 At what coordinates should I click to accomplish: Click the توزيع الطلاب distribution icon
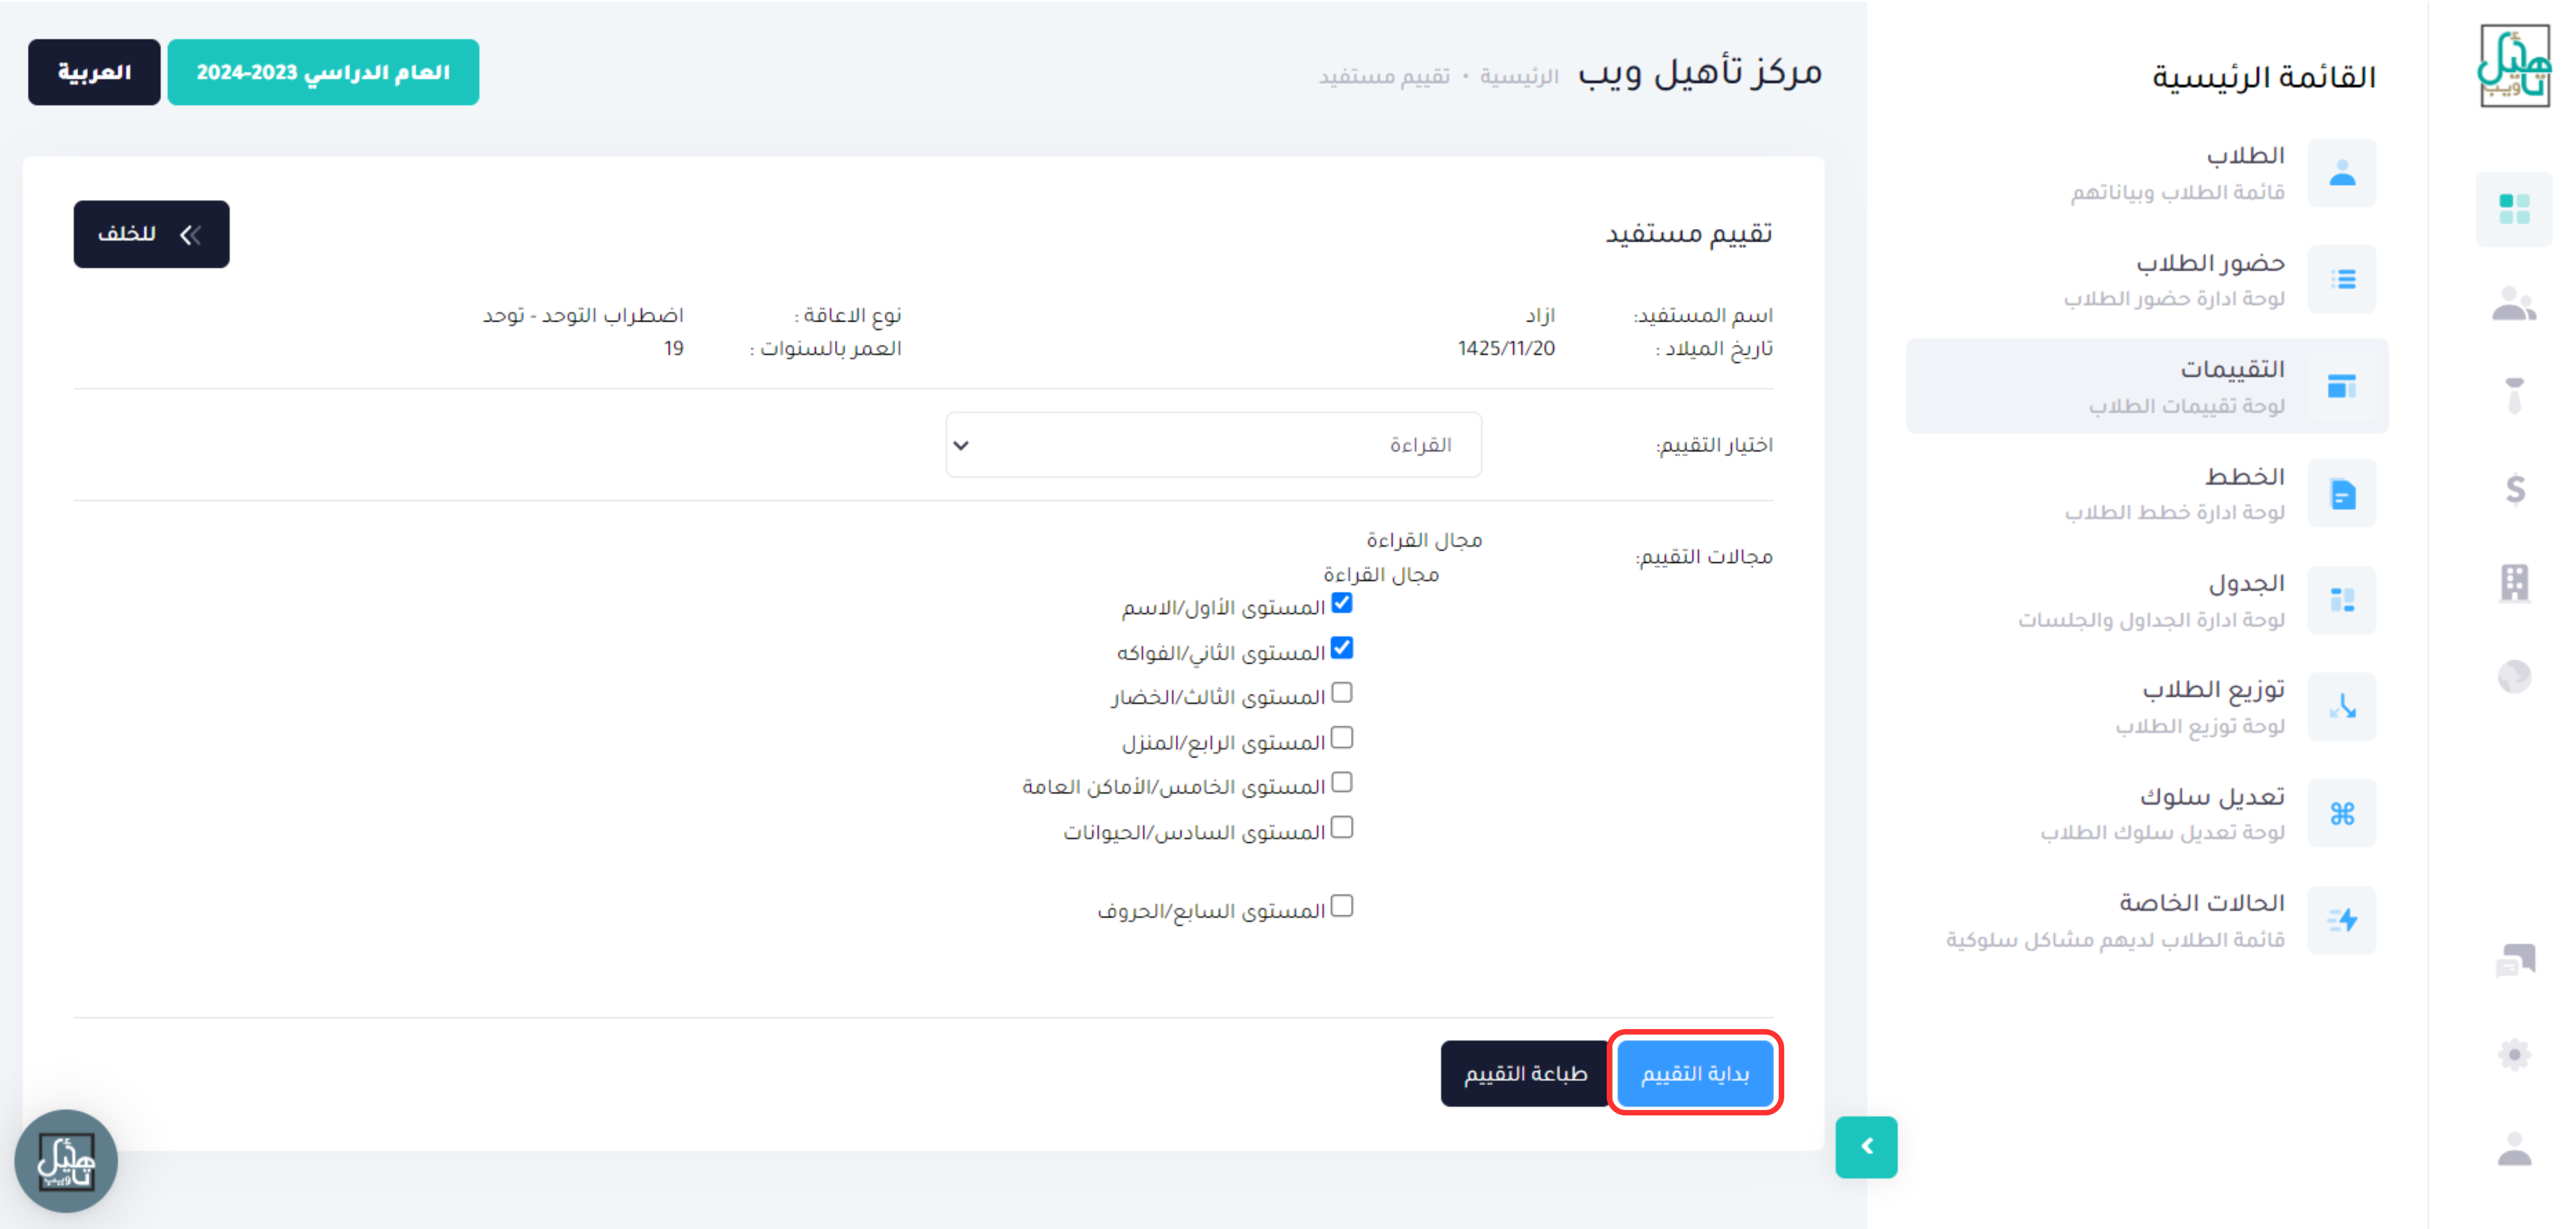pyautogui.click(x=2342, y=707)
